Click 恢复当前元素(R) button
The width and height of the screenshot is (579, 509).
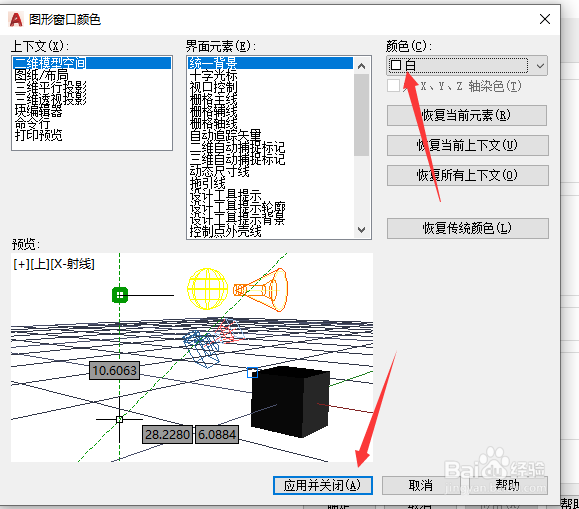(467, 115)
